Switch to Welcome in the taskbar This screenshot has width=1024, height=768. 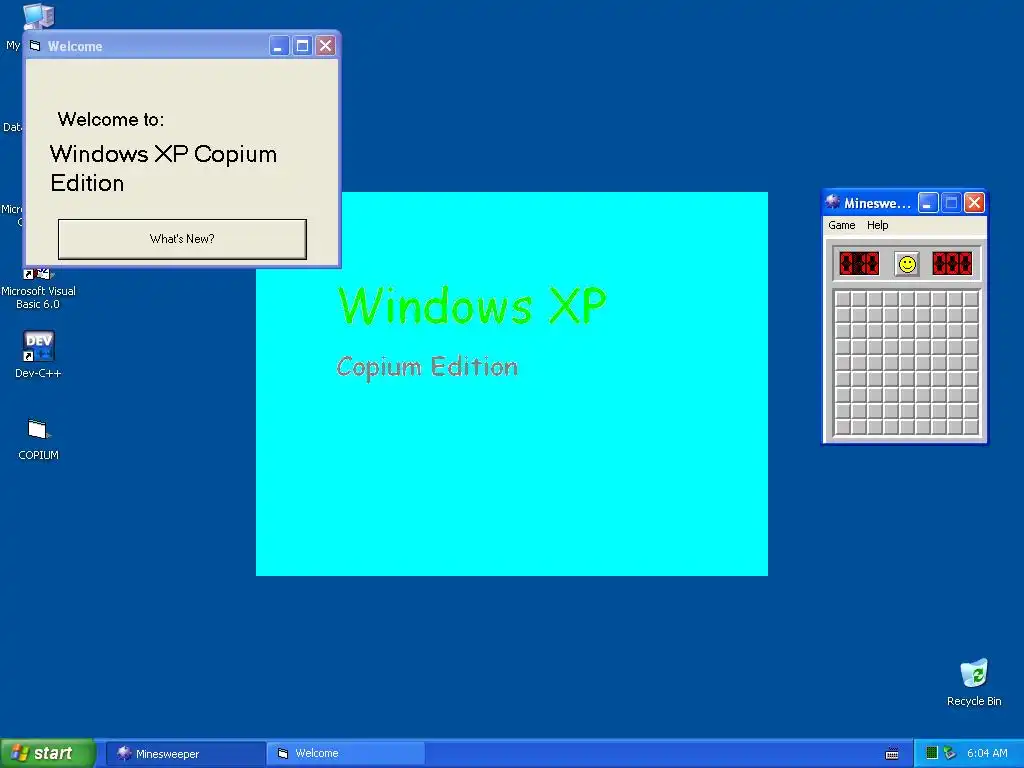(345, 754)
